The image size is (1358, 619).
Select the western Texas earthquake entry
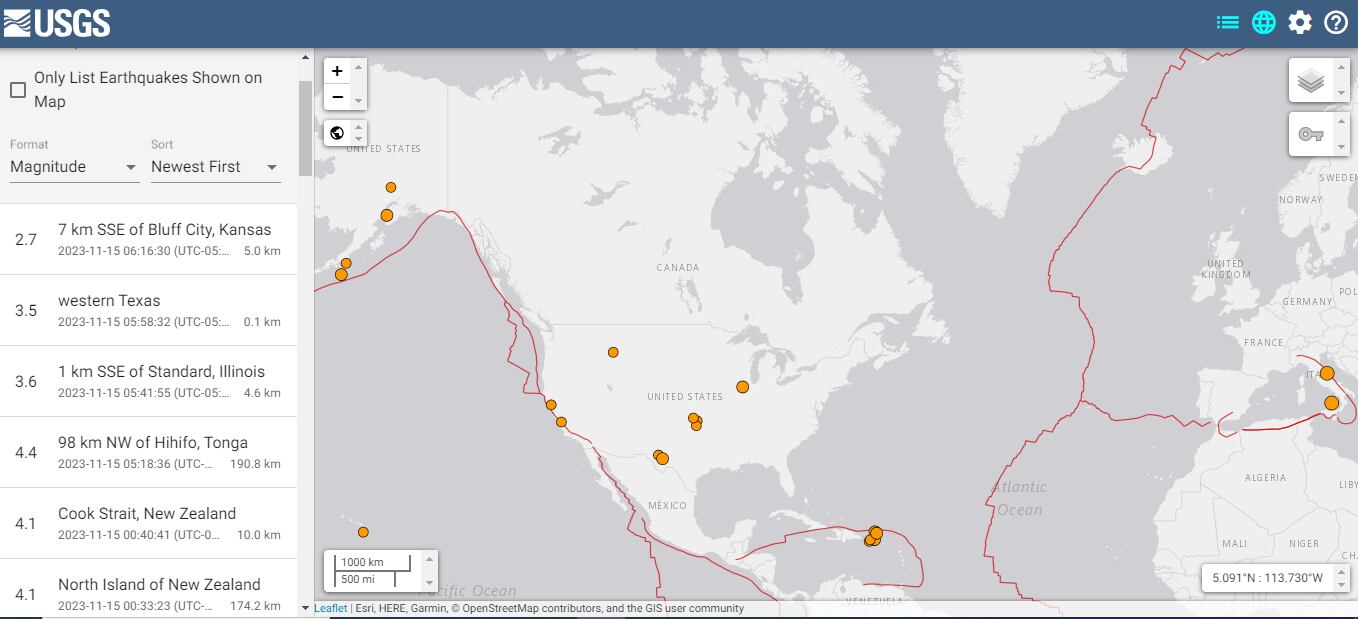(148, 310)
